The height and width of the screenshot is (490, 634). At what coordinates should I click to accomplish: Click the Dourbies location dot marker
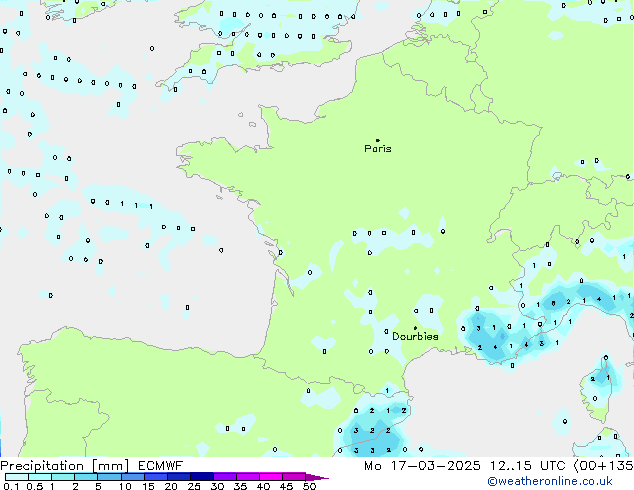[415, 328]
